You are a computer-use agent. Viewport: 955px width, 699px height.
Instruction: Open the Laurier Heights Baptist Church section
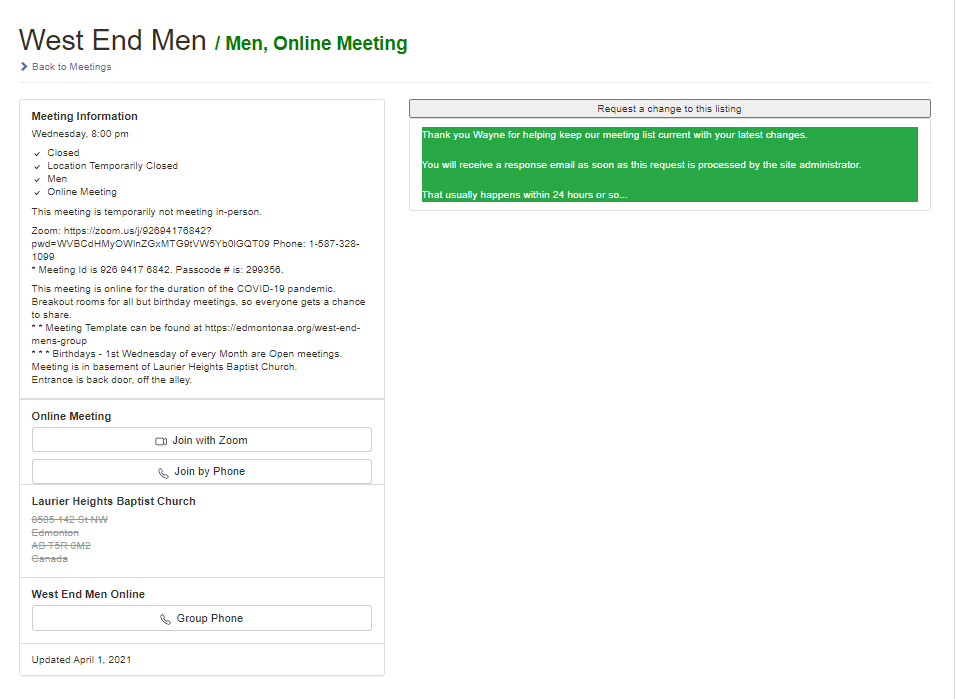(x=113, y=501)
